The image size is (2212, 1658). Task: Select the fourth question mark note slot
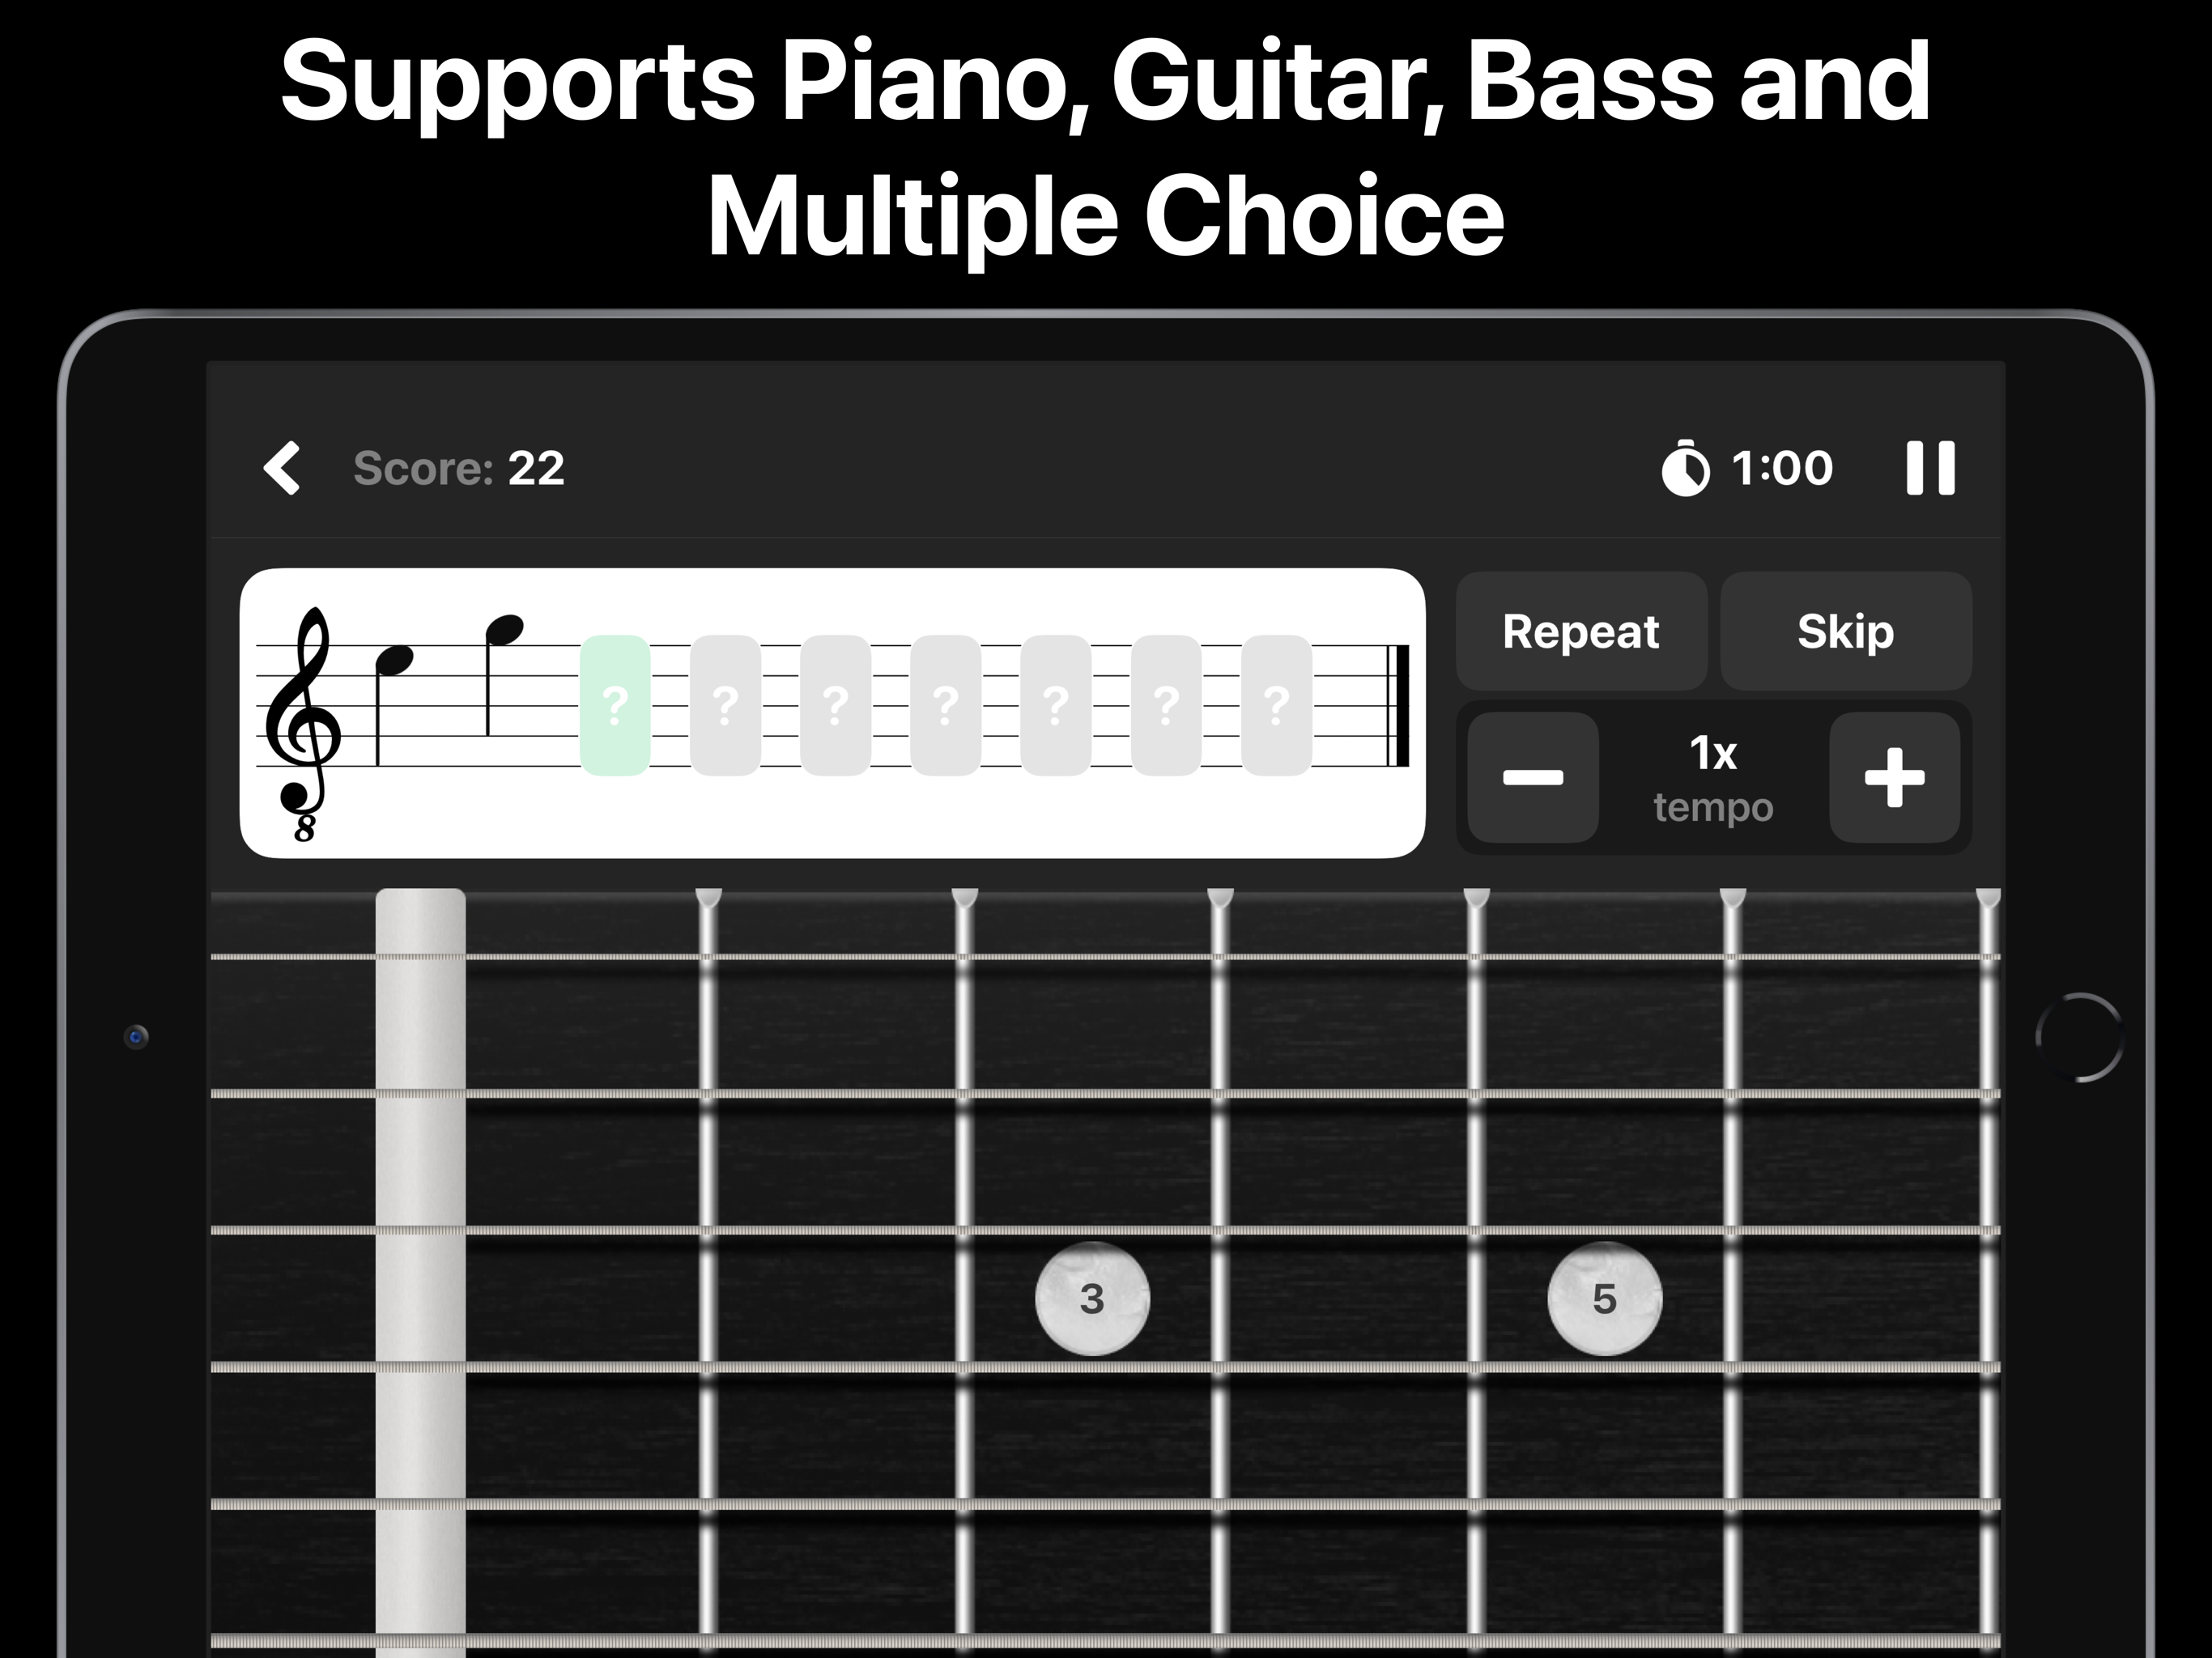[x=945, y=705]
